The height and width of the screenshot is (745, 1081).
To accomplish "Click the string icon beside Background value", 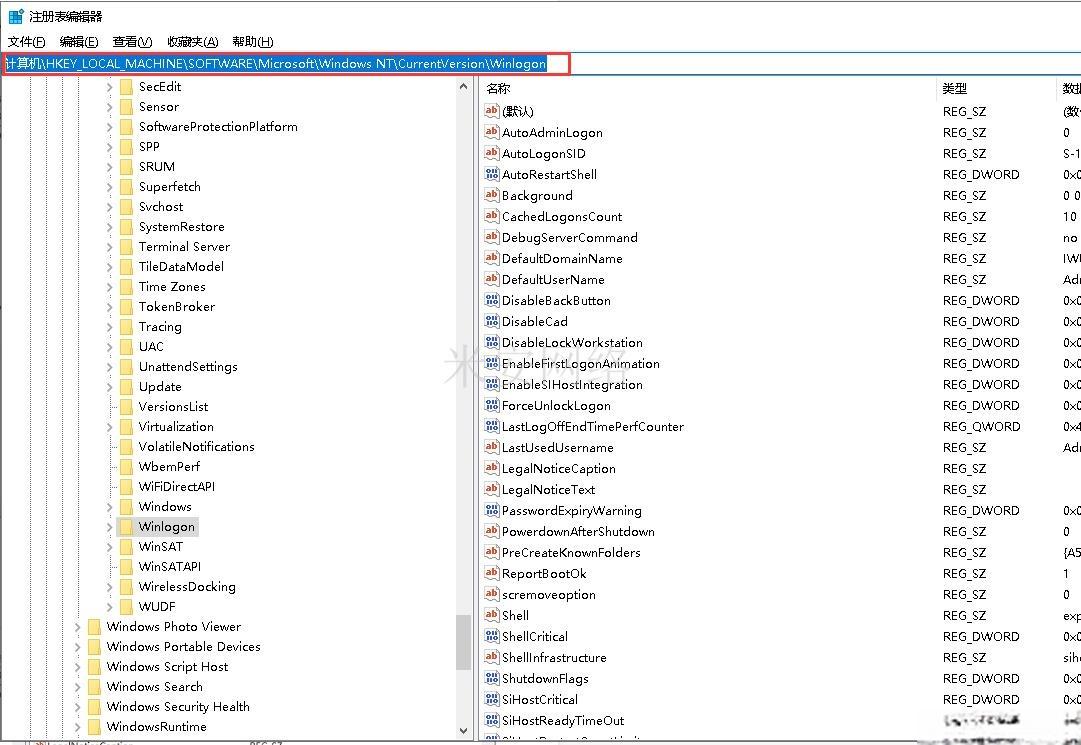I will (x=492, y=195).
